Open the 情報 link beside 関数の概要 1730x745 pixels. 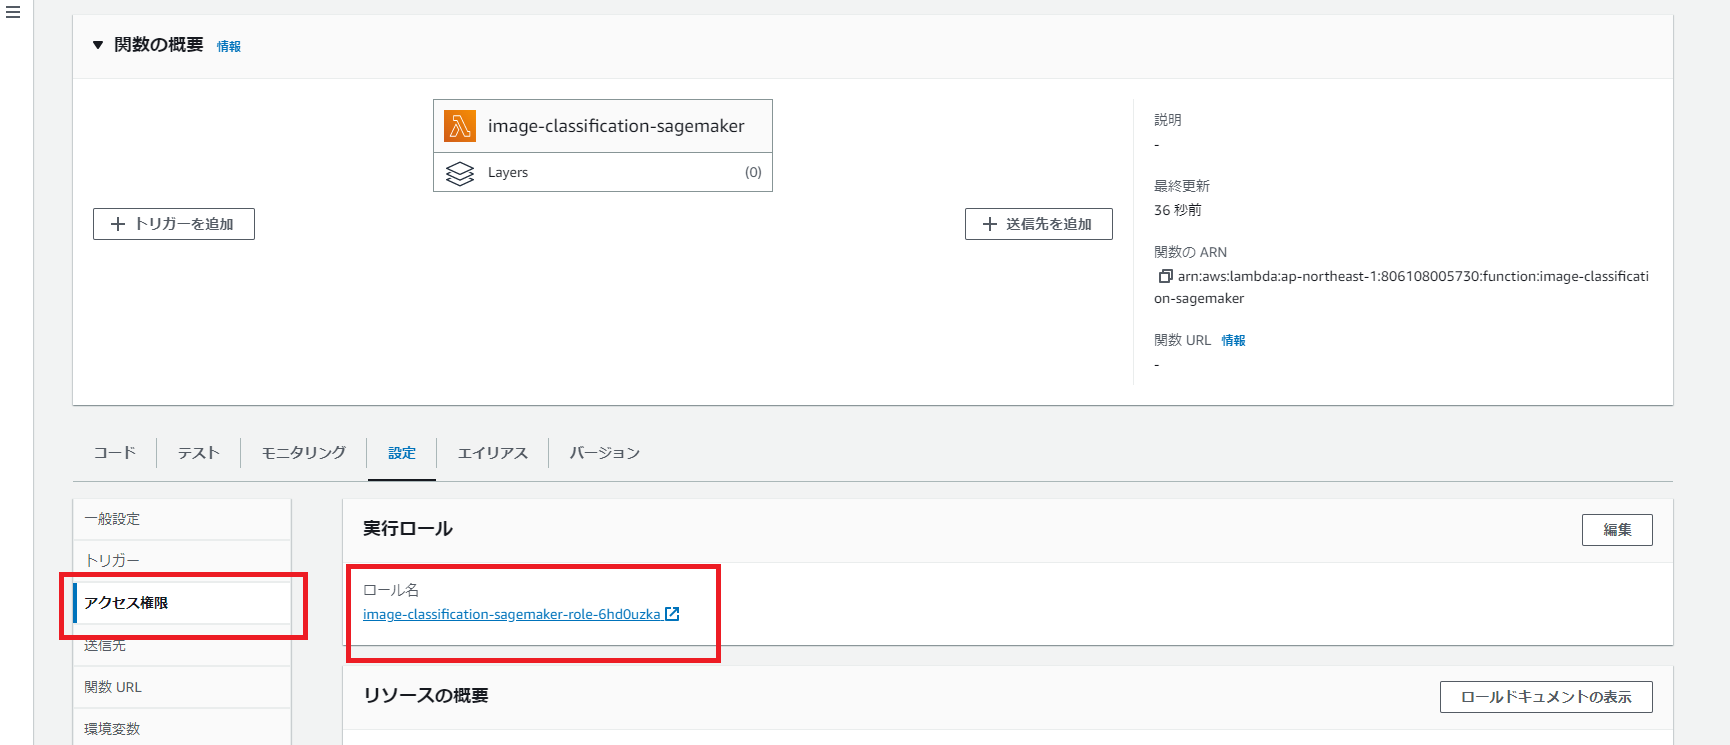coord(229,46)
